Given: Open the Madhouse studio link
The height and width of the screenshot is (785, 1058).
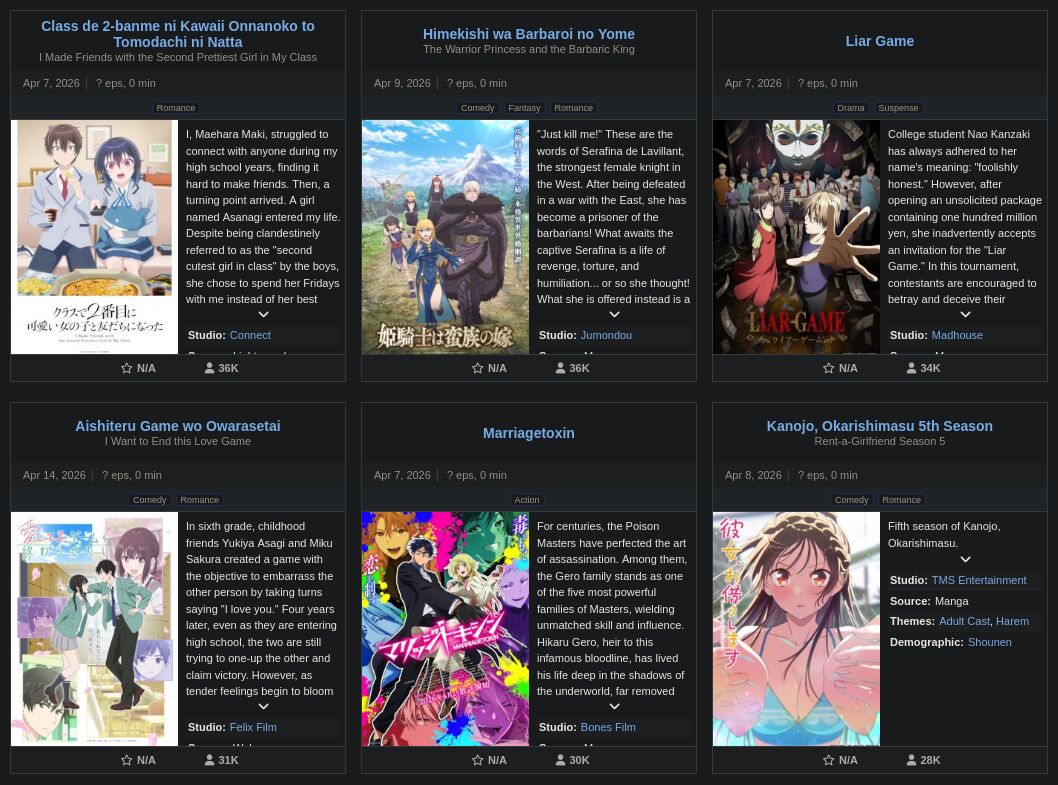Looking at the screenshot, I should [x=957, y=335].
